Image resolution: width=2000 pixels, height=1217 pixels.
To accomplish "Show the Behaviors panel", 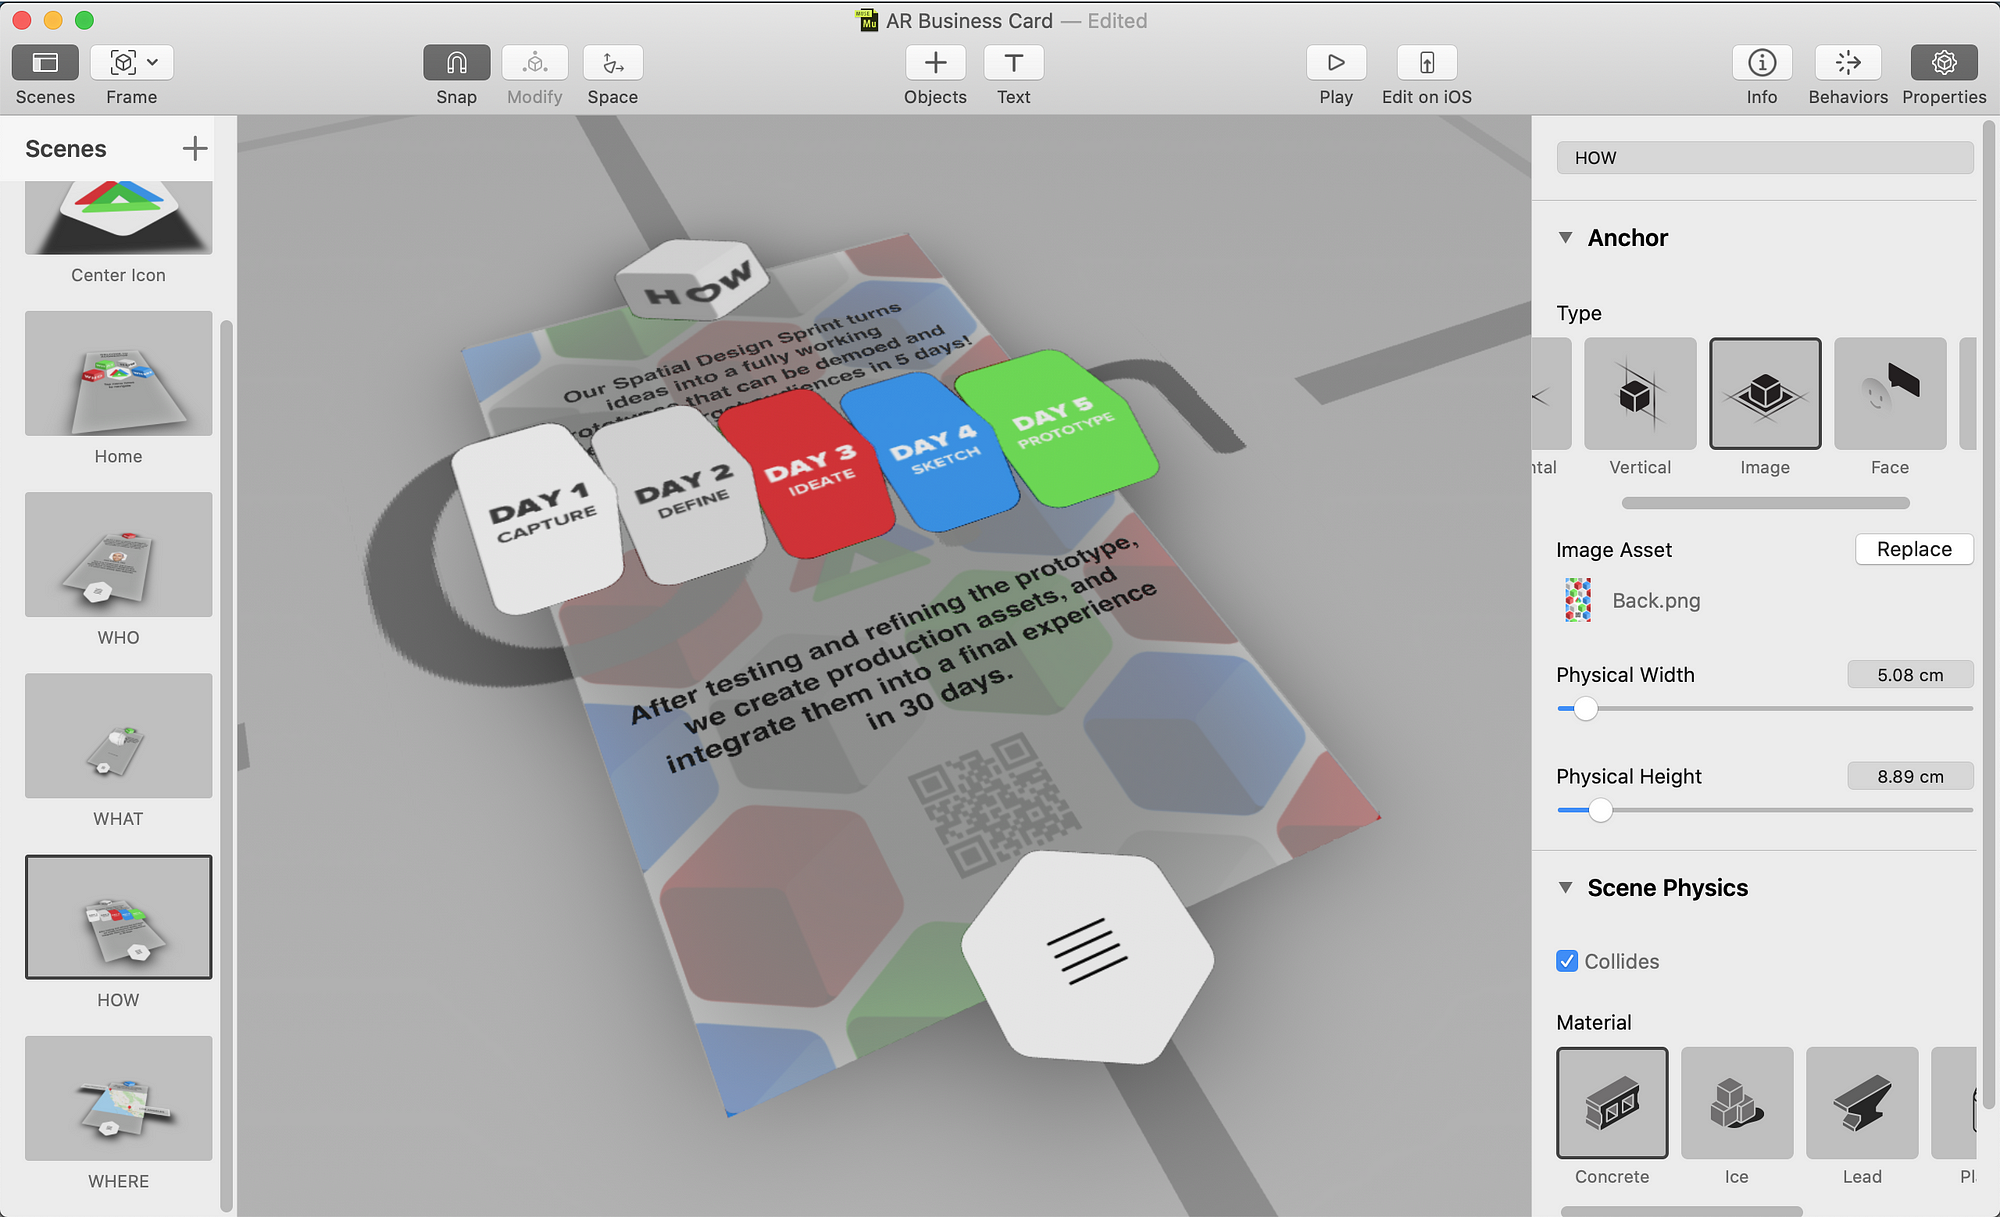I will [1848, 63].
